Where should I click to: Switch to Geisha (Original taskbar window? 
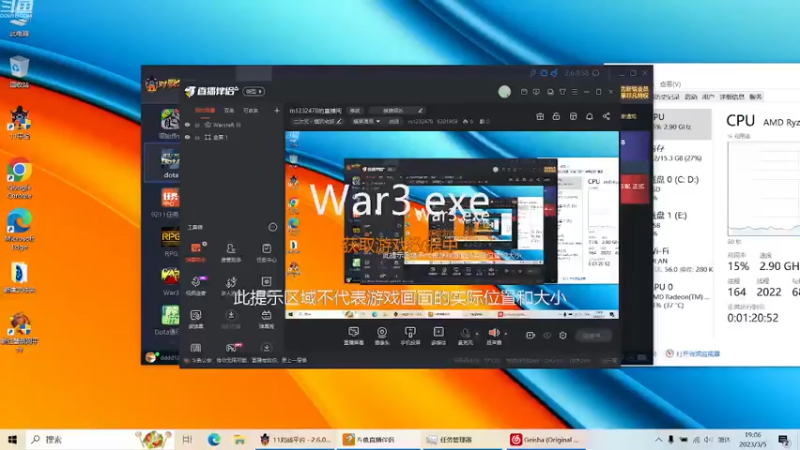coord(545,439)
